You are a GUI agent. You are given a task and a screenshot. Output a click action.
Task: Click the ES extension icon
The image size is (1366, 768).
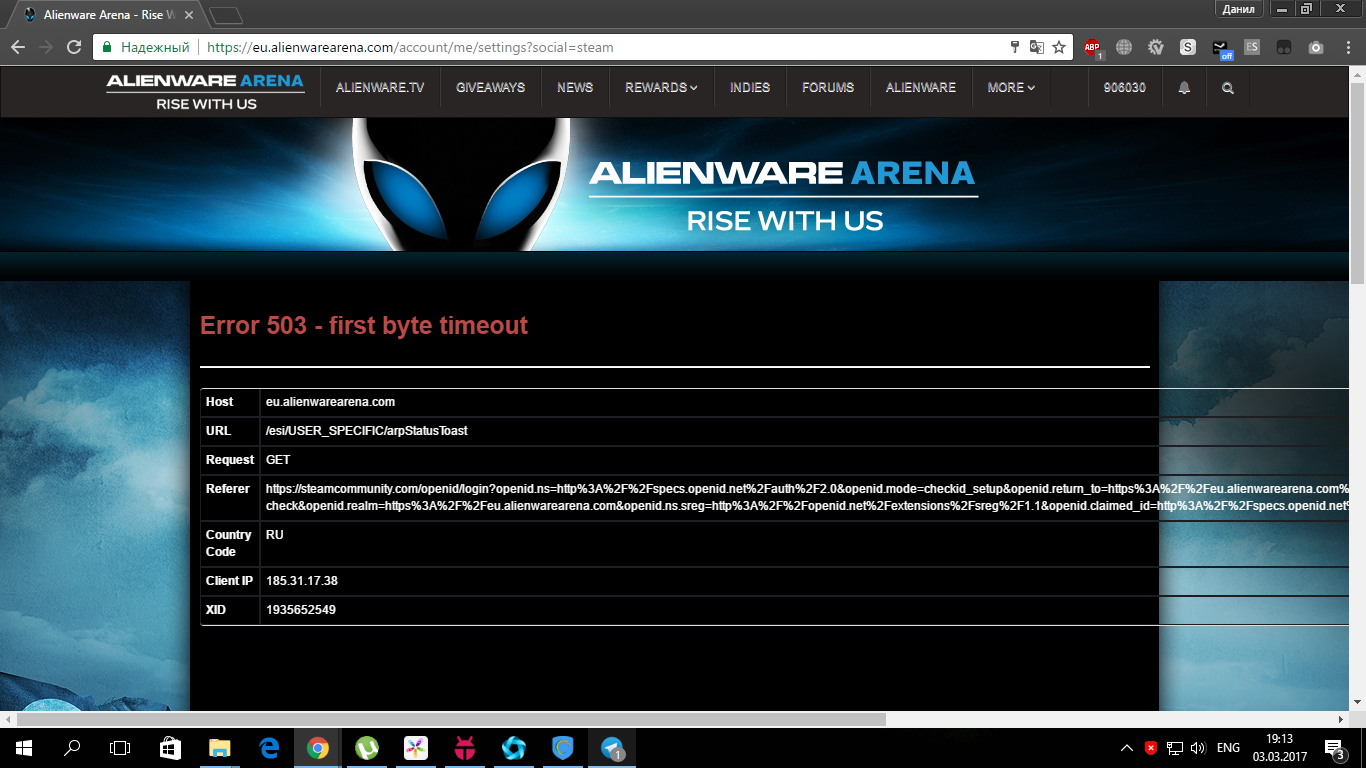click(1252, 47)
